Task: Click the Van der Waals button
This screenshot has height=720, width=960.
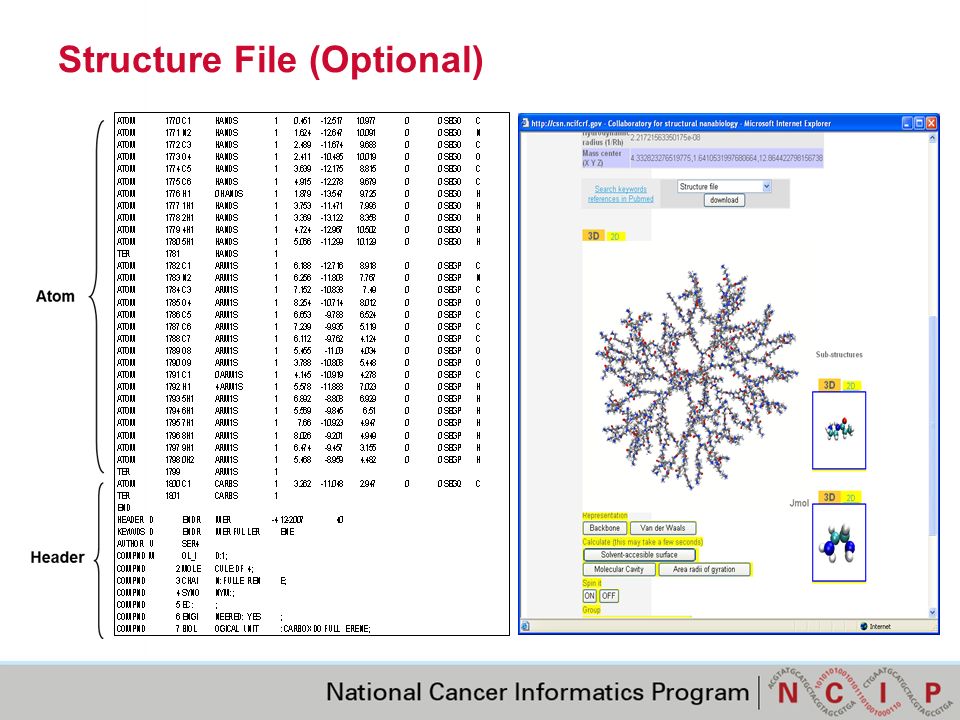Action: [x=662, y=528]
